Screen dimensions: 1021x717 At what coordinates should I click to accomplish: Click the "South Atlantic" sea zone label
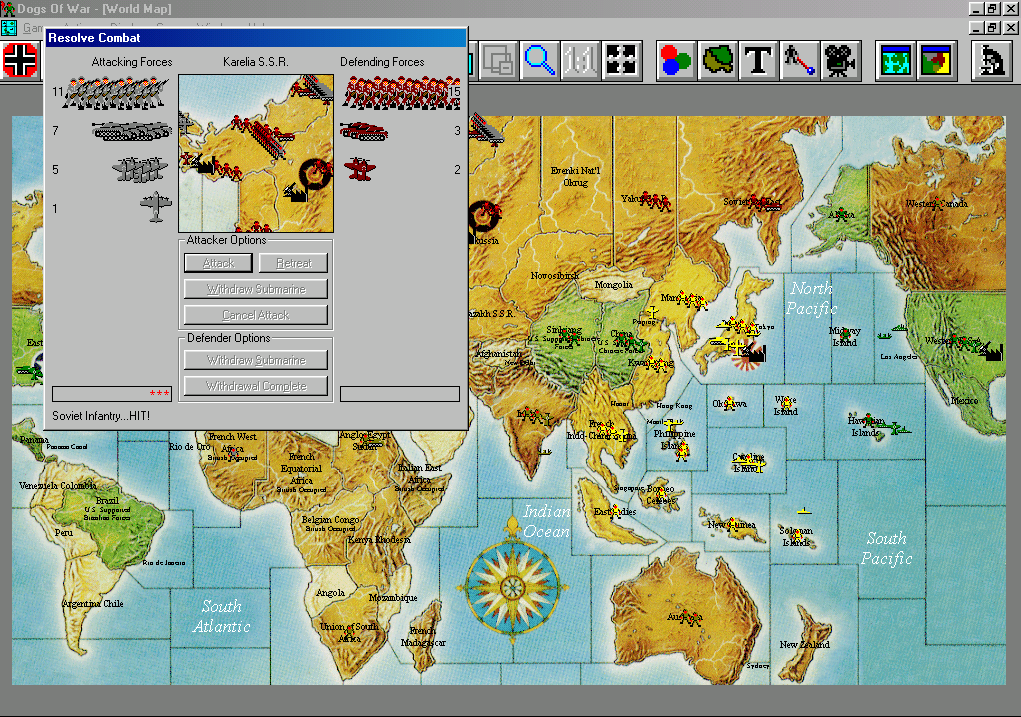click(x=221, y=616)
